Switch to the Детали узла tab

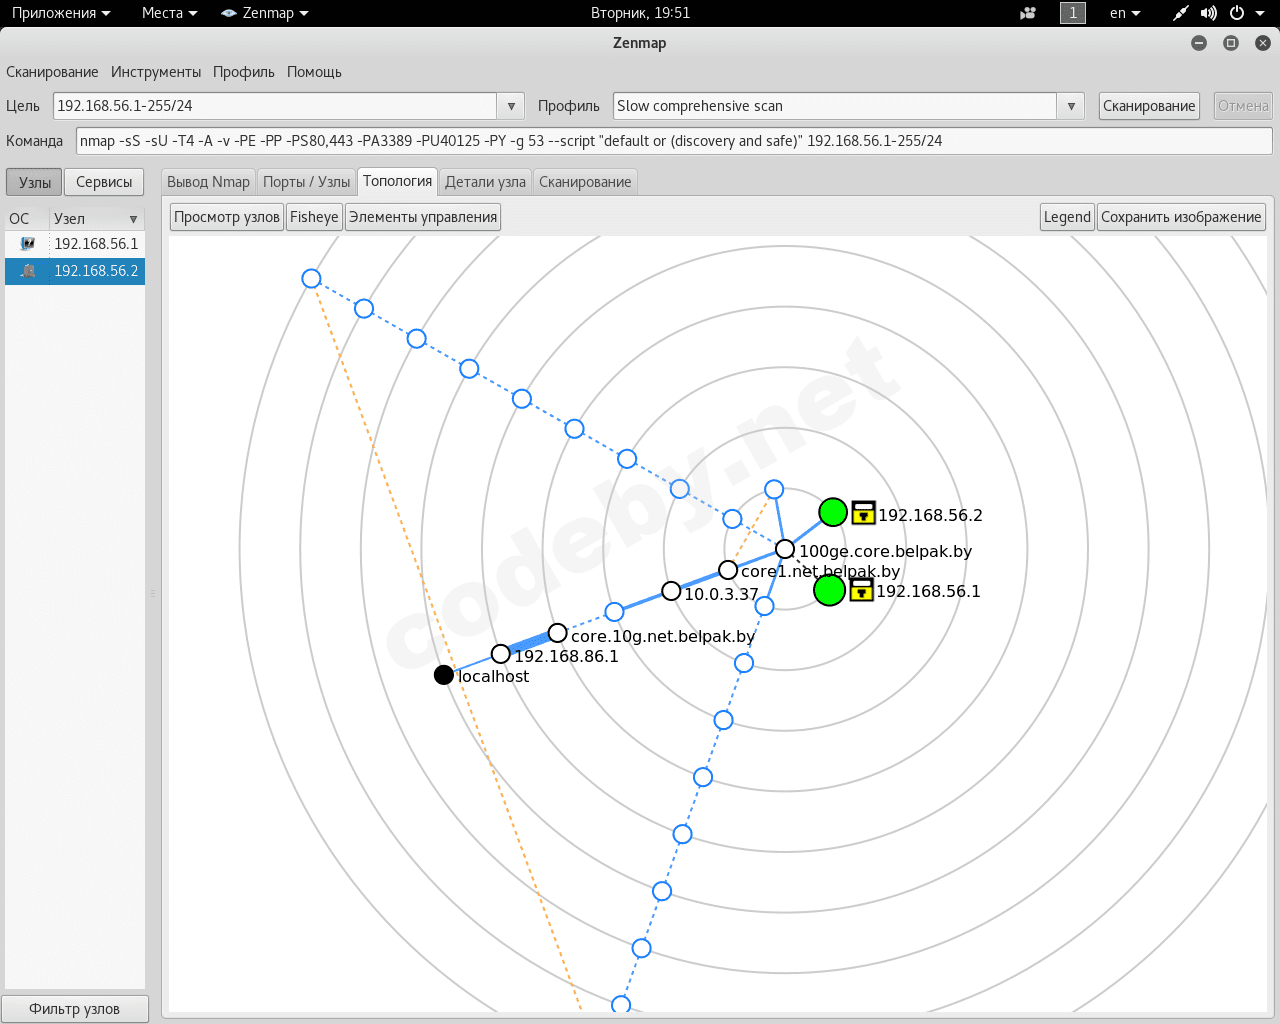(x=485, y=182)
